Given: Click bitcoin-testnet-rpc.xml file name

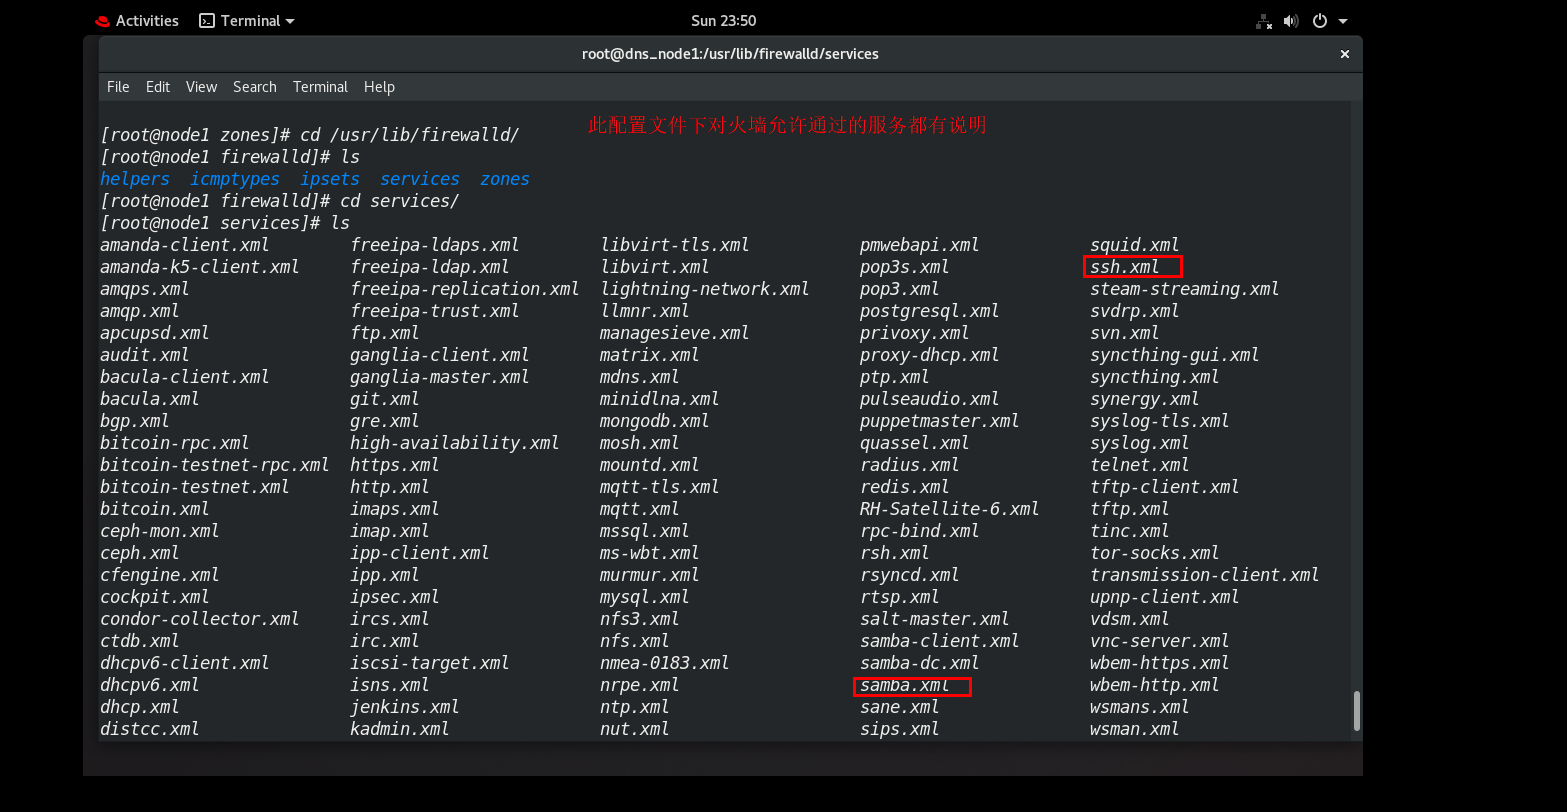Looking at the screenshot, I should (x=215, y=465).
